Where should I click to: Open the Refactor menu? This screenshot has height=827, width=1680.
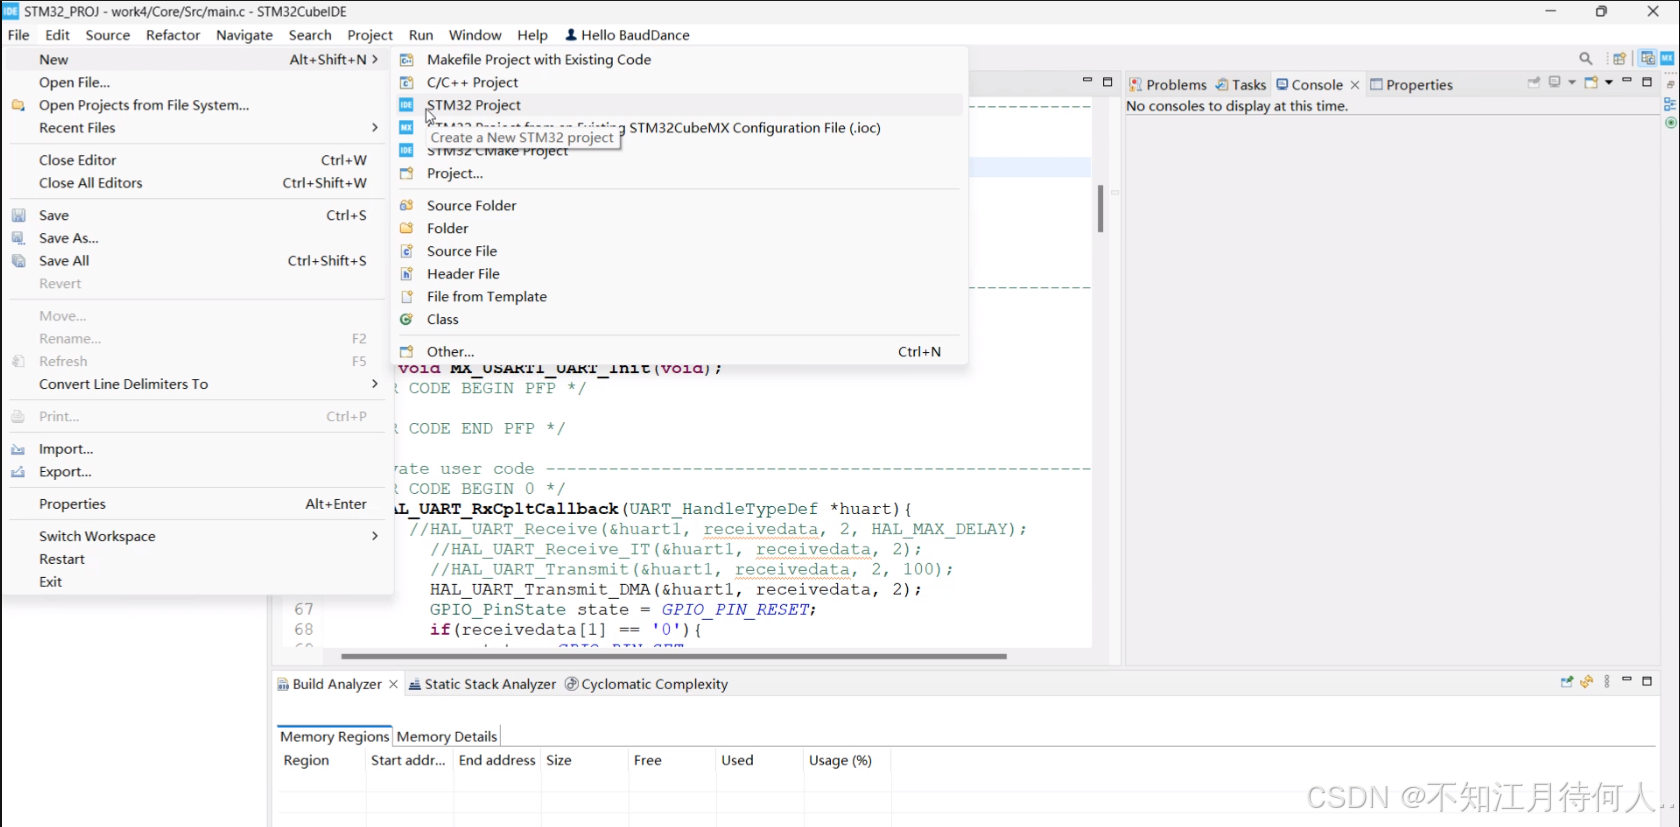(173, 35)
